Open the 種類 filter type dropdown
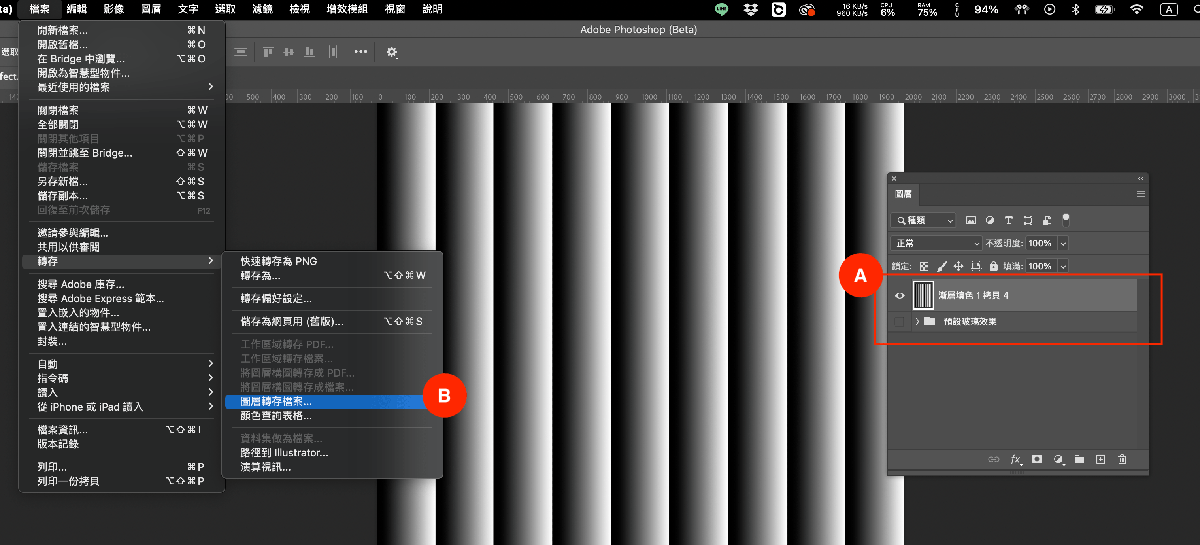The image size is (1200, 545). coord(924,220)
